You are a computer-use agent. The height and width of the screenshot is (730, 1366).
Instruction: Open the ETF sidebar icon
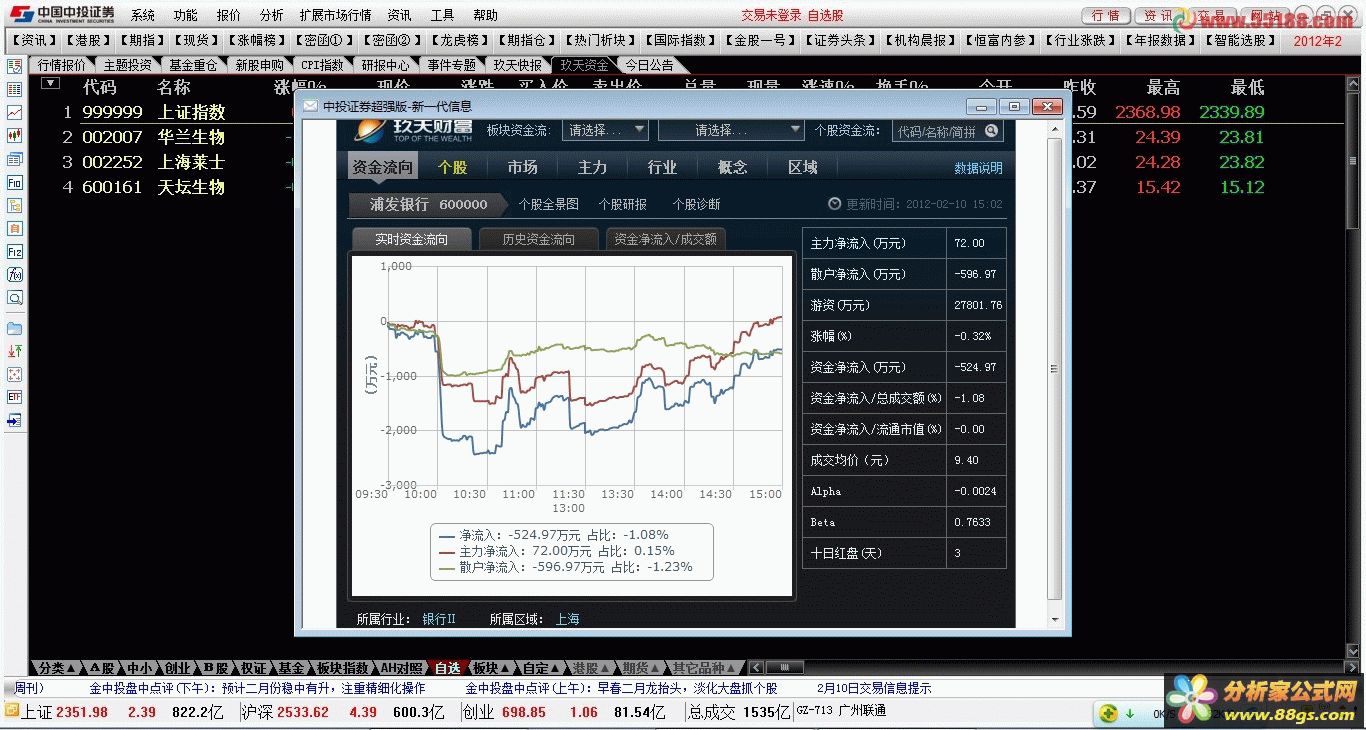point(14,397)
